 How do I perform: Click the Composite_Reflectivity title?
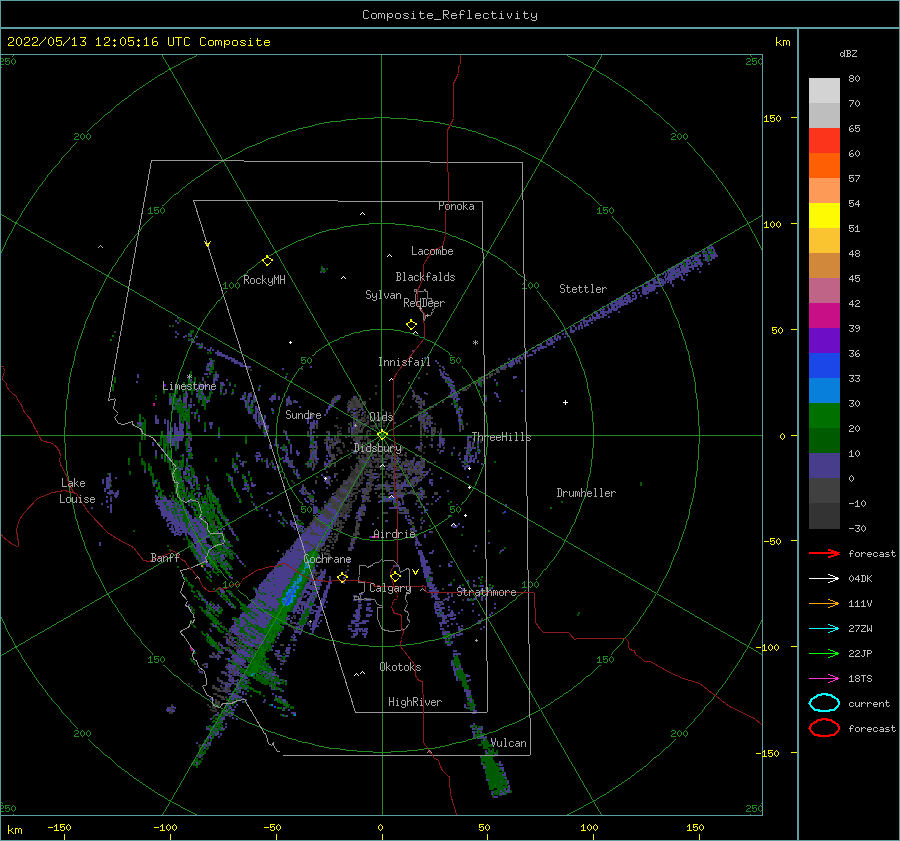[450, 15]
